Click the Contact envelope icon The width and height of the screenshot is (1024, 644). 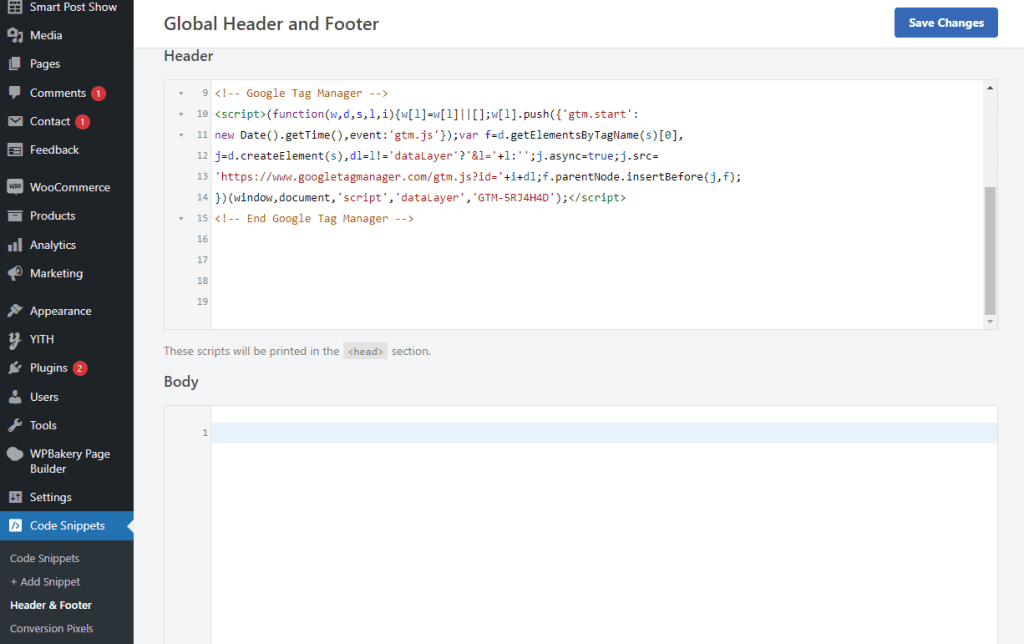click(x=15, y=121)
